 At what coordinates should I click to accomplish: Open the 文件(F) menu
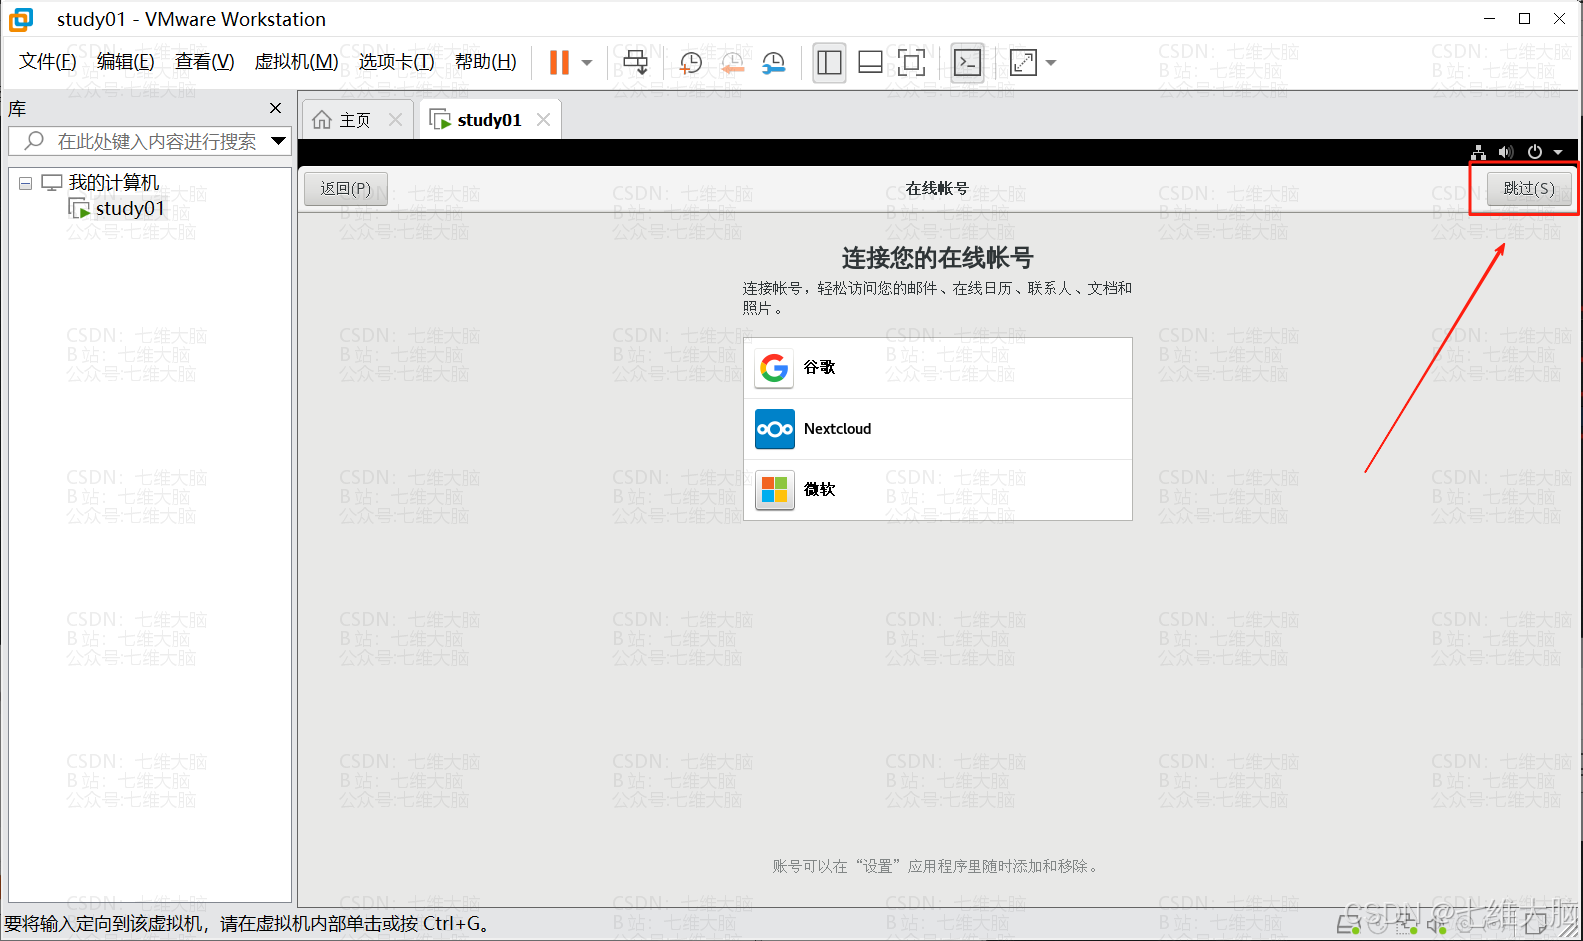coord(48,62)
